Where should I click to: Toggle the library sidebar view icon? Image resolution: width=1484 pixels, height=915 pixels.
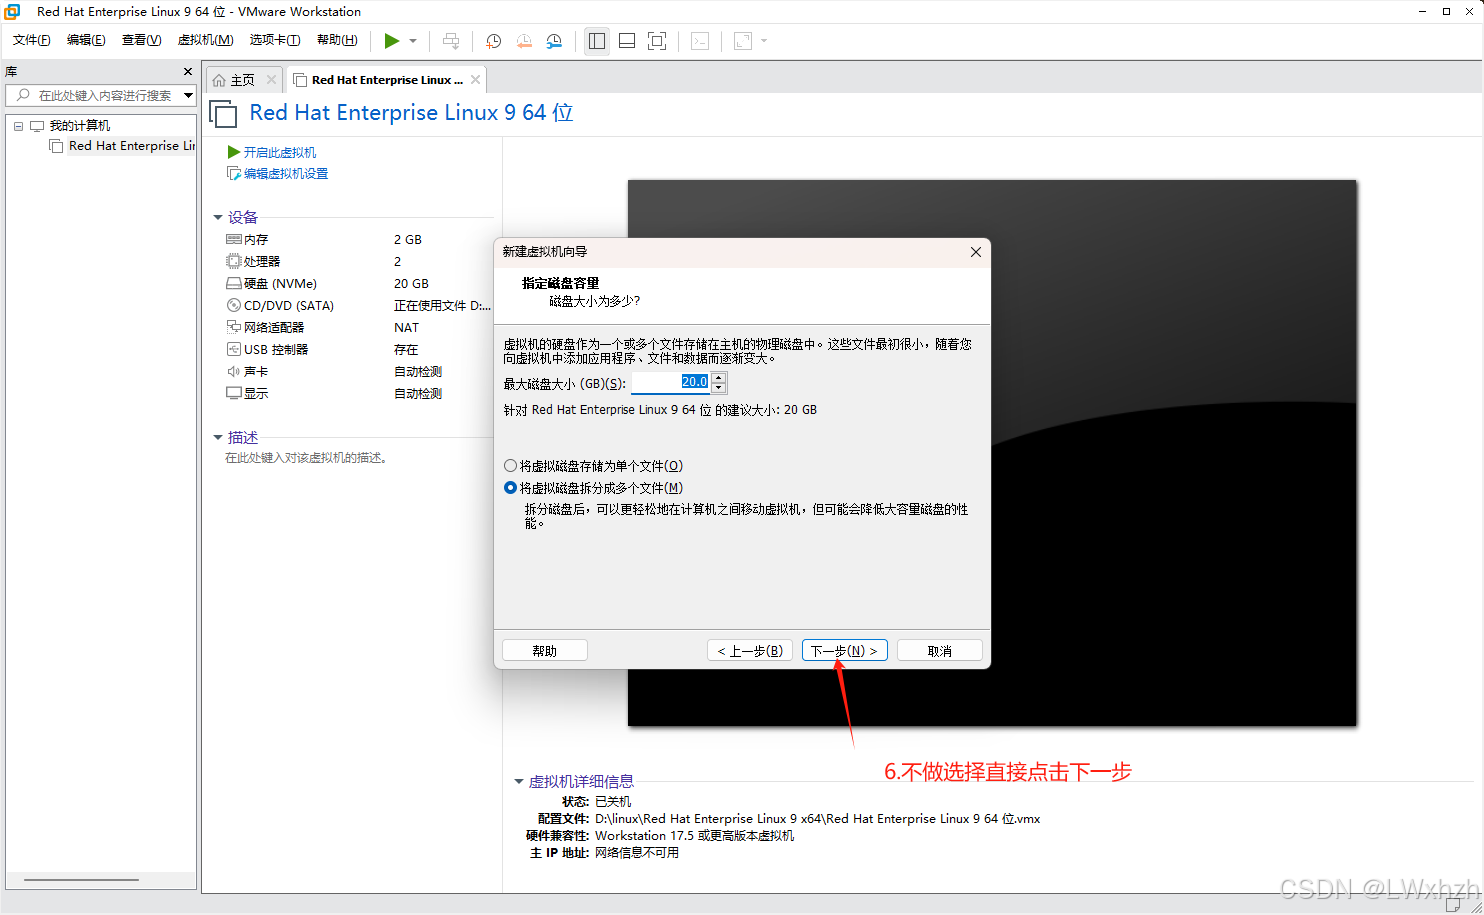(597, 41)
